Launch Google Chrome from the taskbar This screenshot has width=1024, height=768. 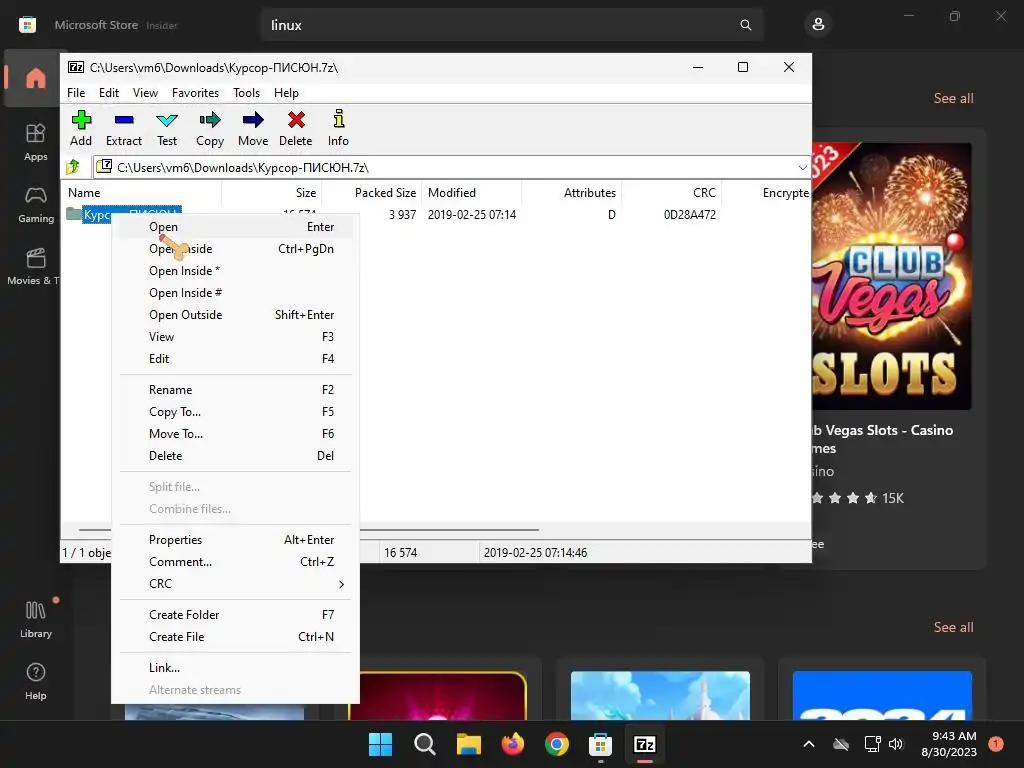[556, 744]
